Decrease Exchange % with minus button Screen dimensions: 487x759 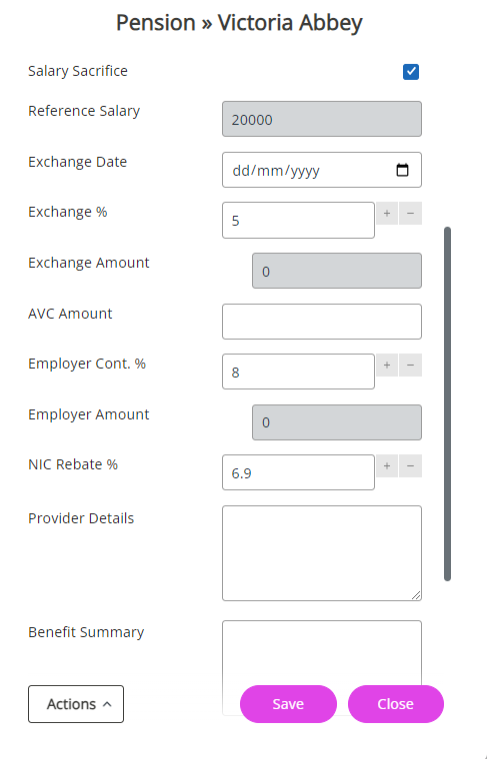point(411,213)
